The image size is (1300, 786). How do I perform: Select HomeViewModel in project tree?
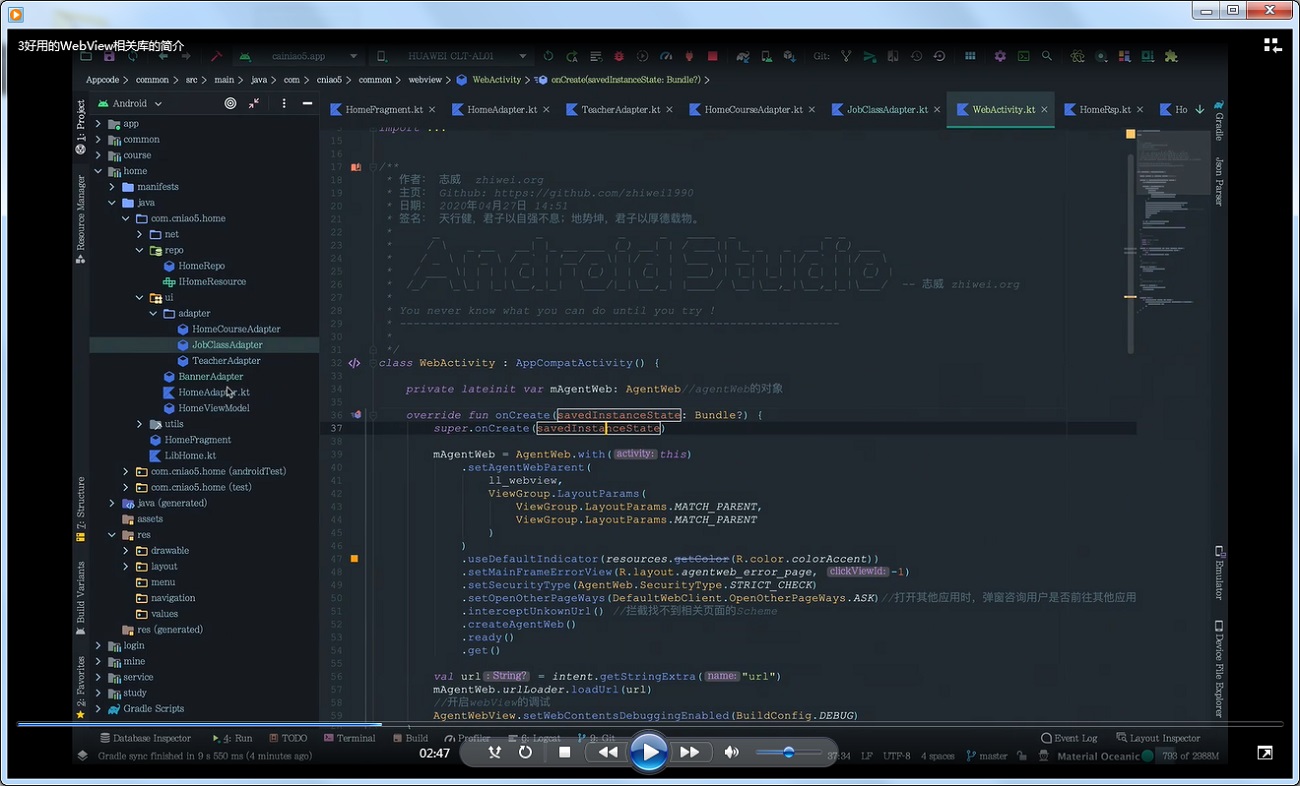pos(206,408)
